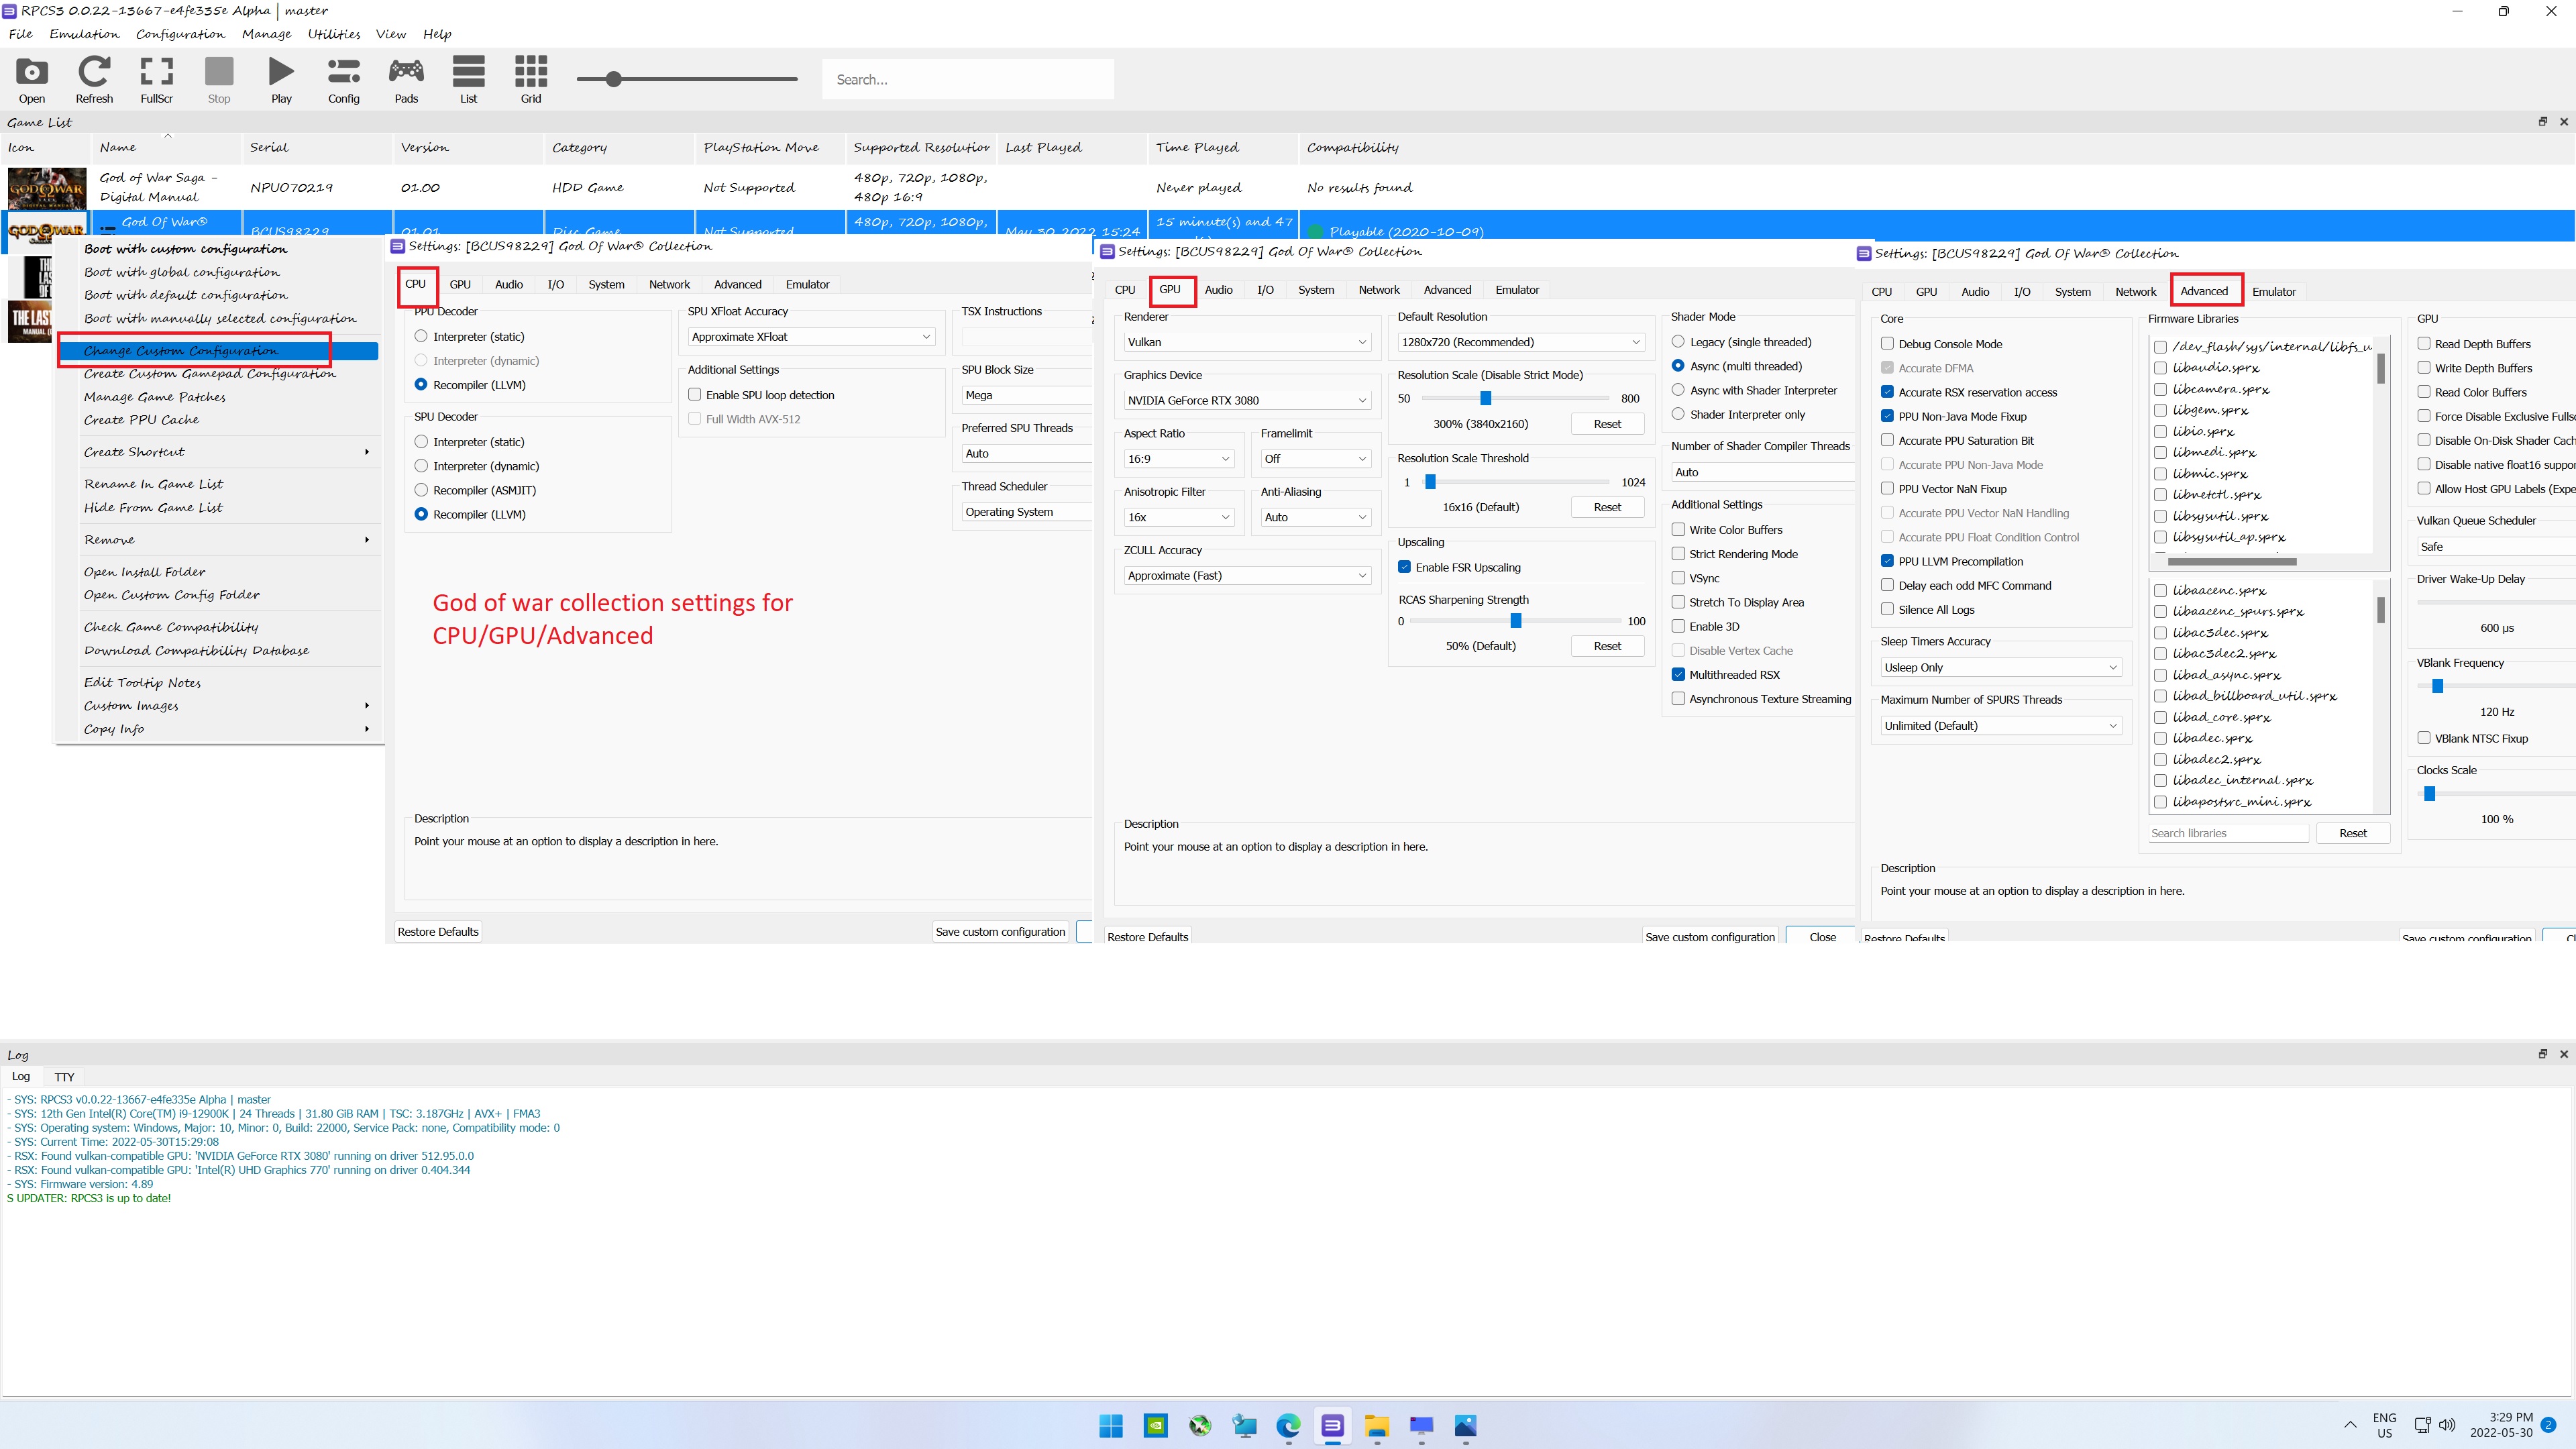Save custom configuration in GPU settings window
The height and width of the screenshot is (1449, 2576).
click(1710, 937)
